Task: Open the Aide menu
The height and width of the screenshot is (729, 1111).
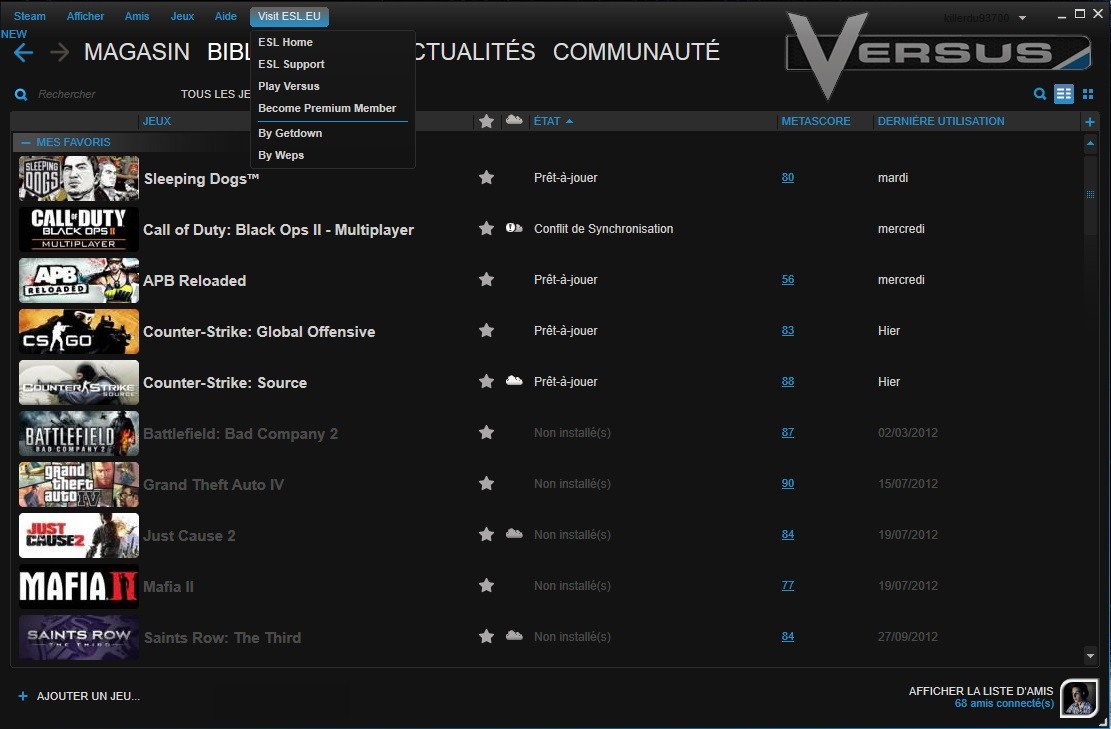Action: point(225,16)
